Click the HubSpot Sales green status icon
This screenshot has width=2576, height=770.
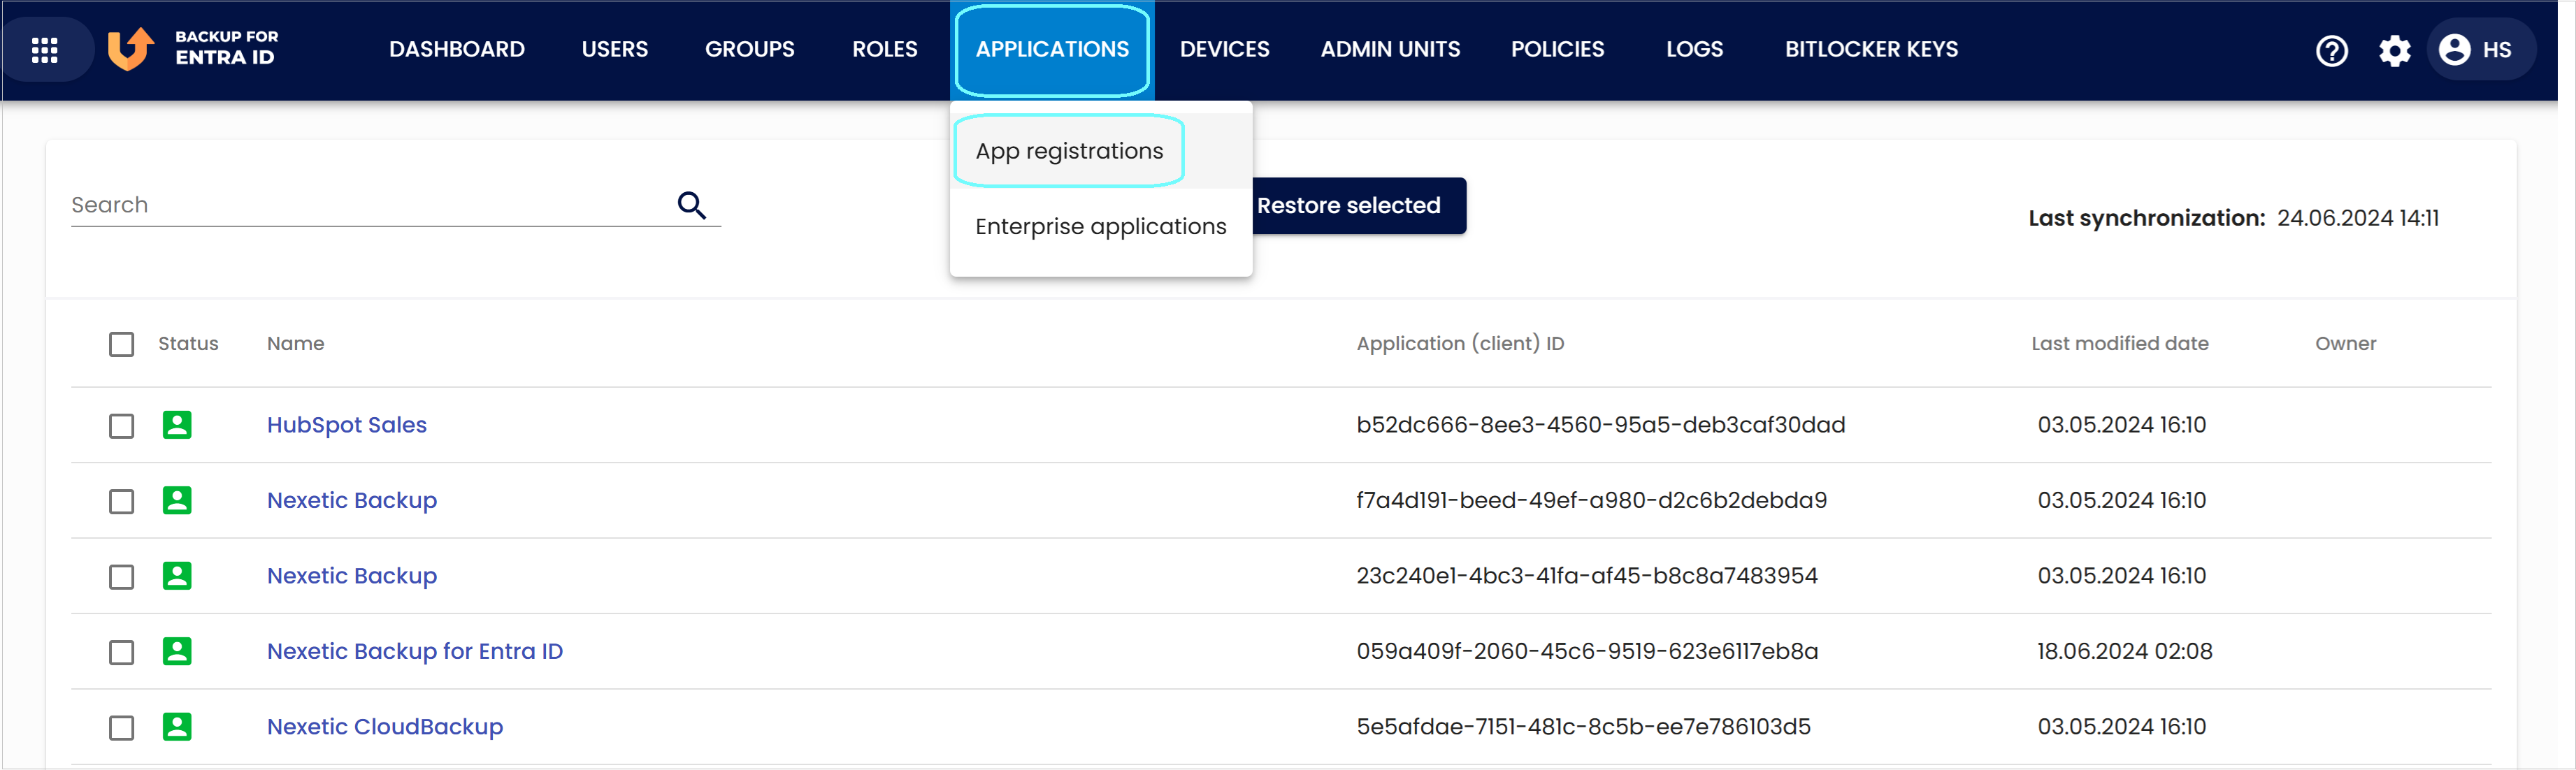tap(177, 425)
